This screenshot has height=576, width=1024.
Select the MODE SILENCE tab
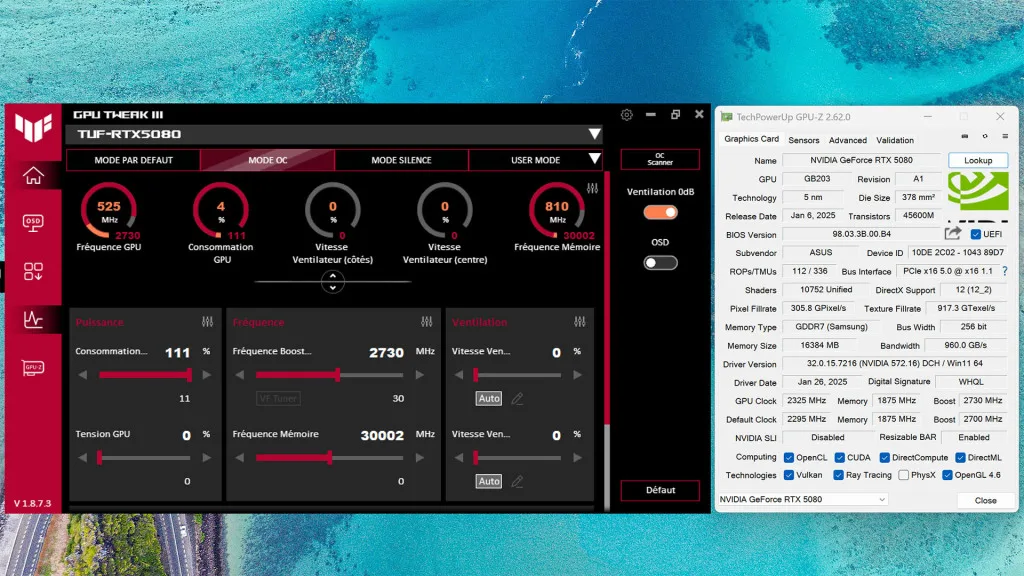(x=401, y=160)
